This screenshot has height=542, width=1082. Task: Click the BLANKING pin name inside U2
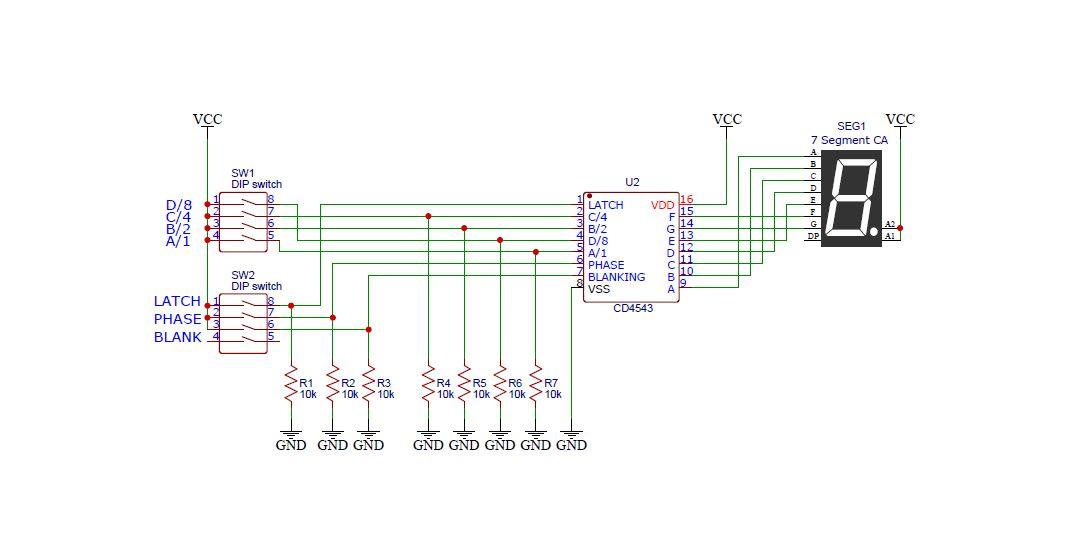pyautogui.click(x=616, y=277)
